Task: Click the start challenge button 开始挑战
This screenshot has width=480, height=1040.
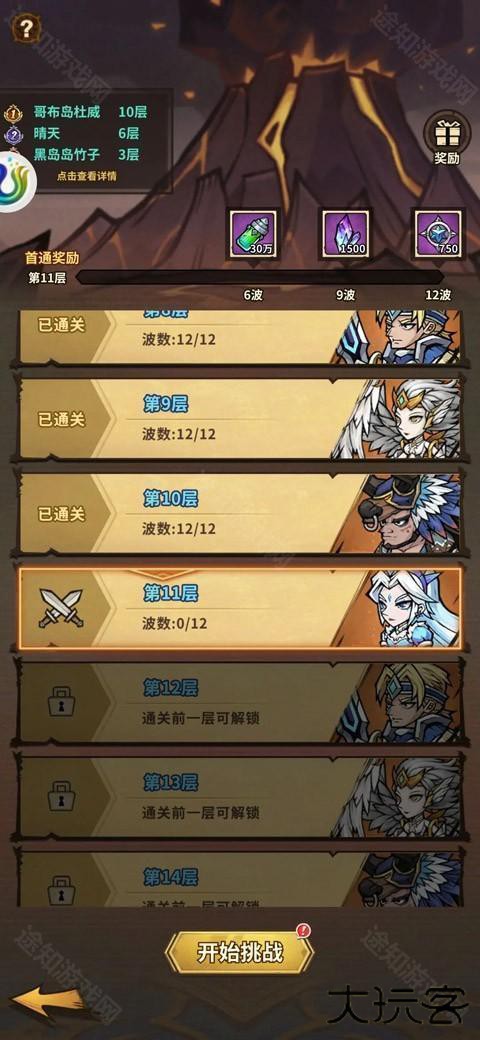Action: [239, 952]
